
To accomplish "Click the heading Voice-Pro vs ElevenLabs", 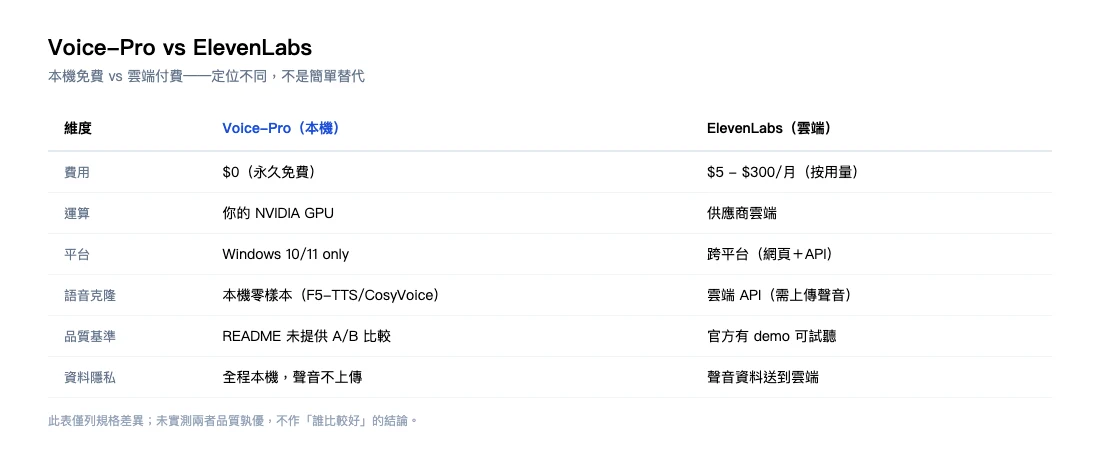I will pos(180,48).
